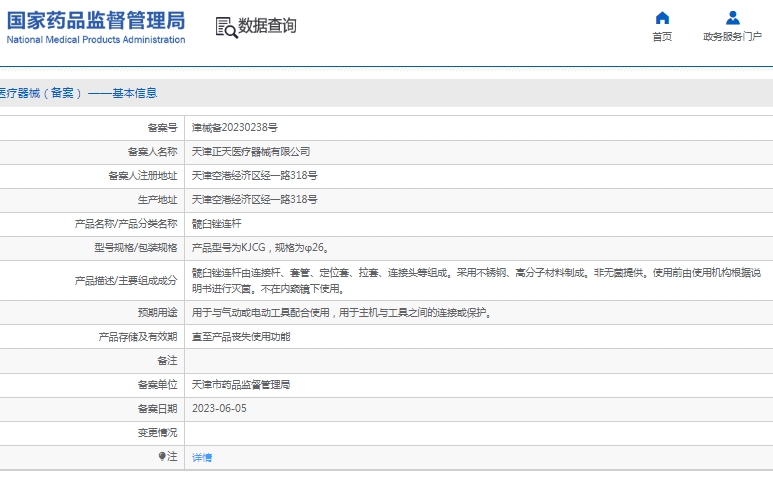Click the 备案人名称 value 天津正天医疗器械有限公司
This screenshot has width=773, height=479.
click(251, 152)
